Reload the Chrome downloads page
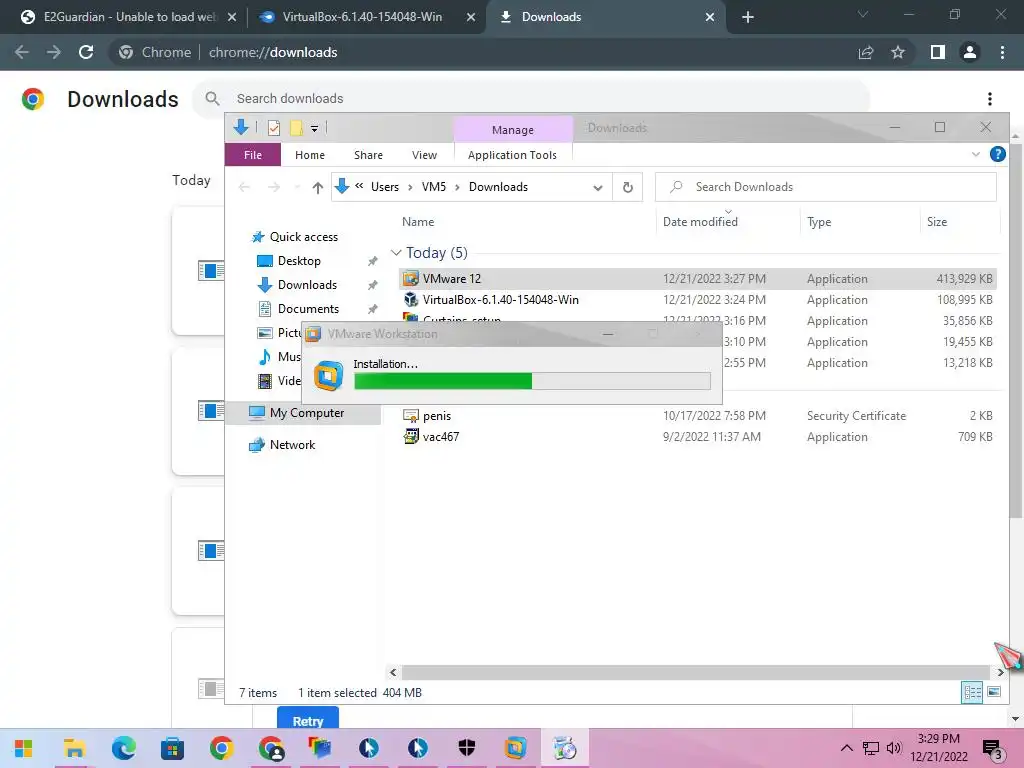 (x=86, y=52)
